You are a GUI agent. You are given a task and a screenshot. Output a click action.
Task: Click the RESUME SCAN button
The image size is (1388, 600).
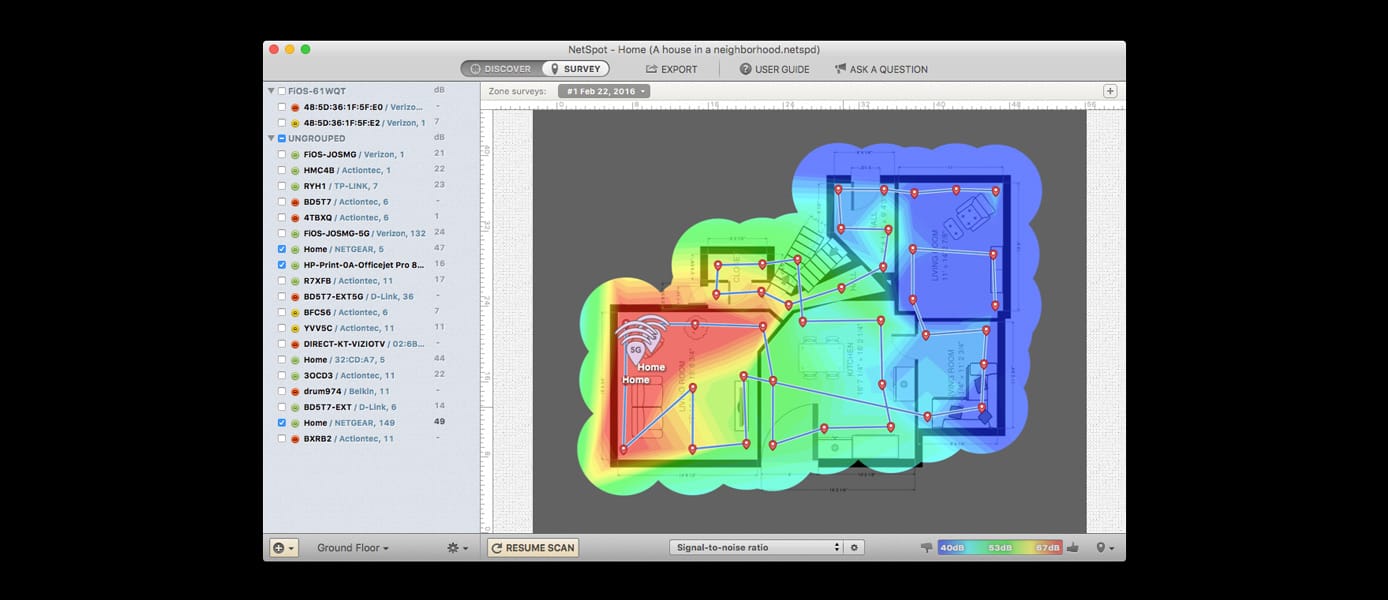pos(533,548)
